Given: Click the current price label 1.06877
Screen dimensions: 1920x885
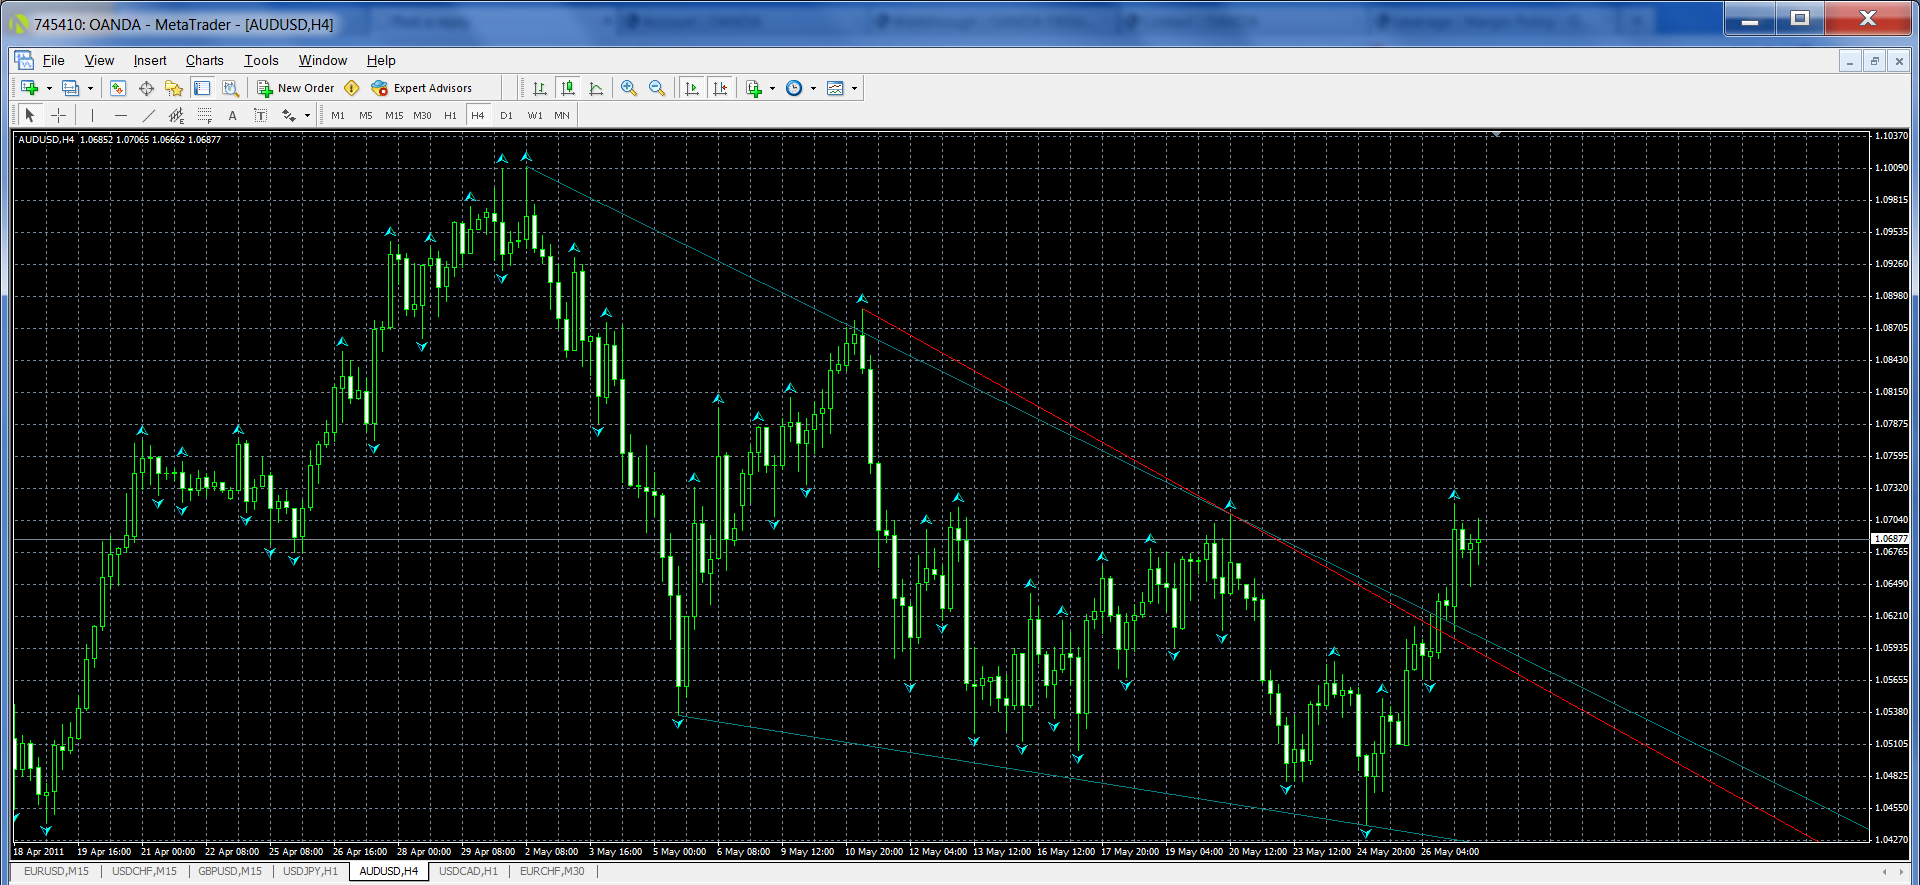Looking at the screenshot, I should pyautogui.click(x=1890, y=539).
